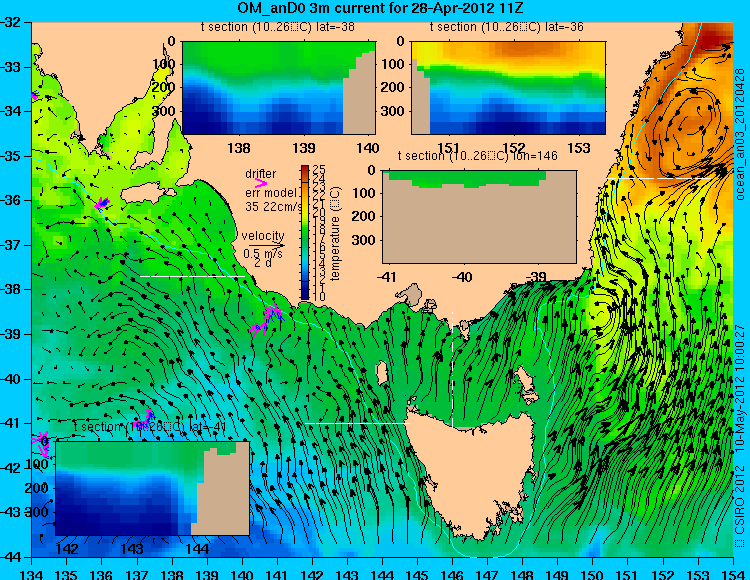Viewport: 750px width, 580px height.
Task: Click the '150' longitude axis label
Action: pos(593,574)
